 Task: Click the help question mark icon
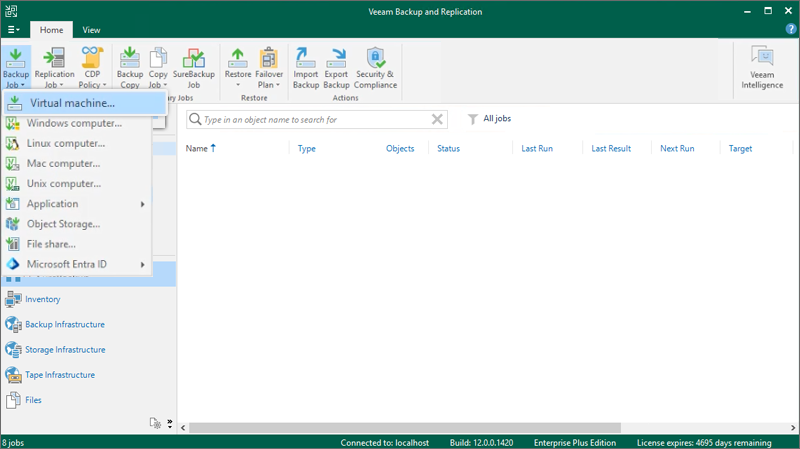pos(791,29)
